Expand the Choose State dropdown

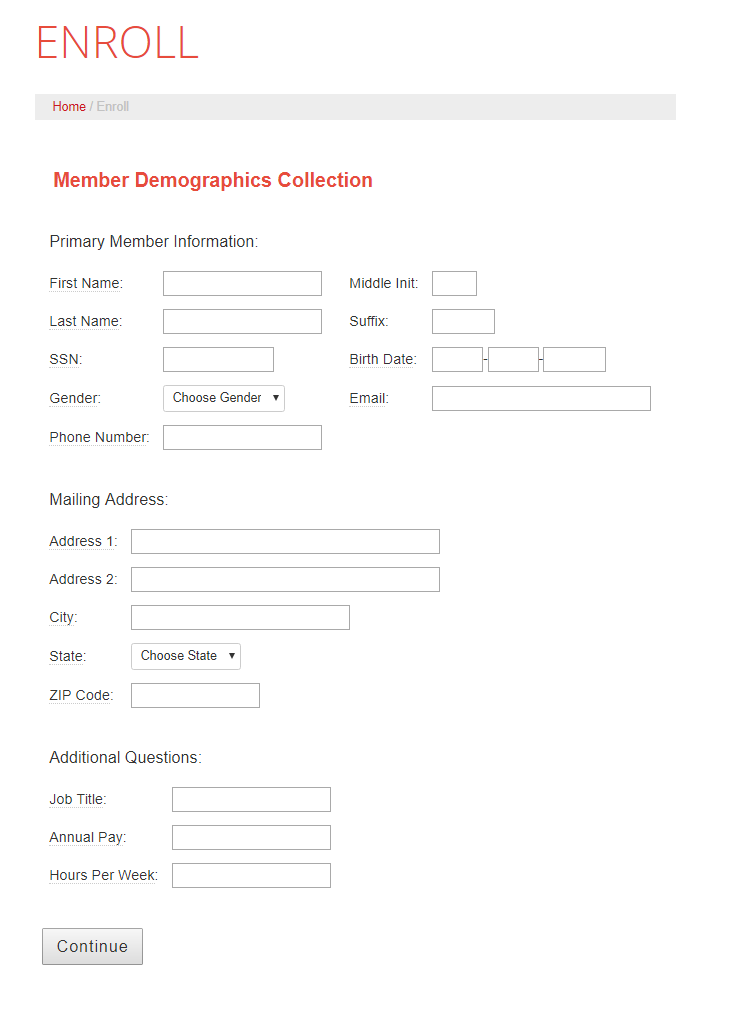coord(186,656)
